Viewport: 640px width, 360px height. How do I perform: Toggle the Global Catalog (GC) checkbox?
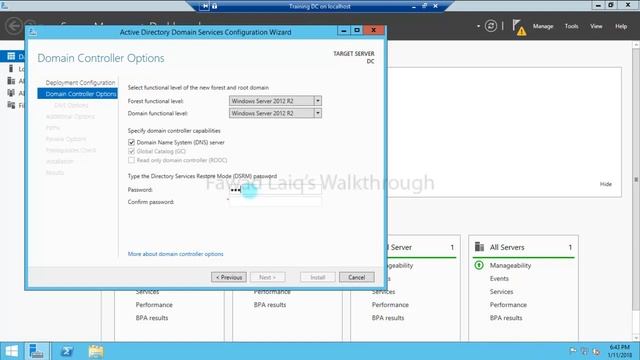pos(131,151)
